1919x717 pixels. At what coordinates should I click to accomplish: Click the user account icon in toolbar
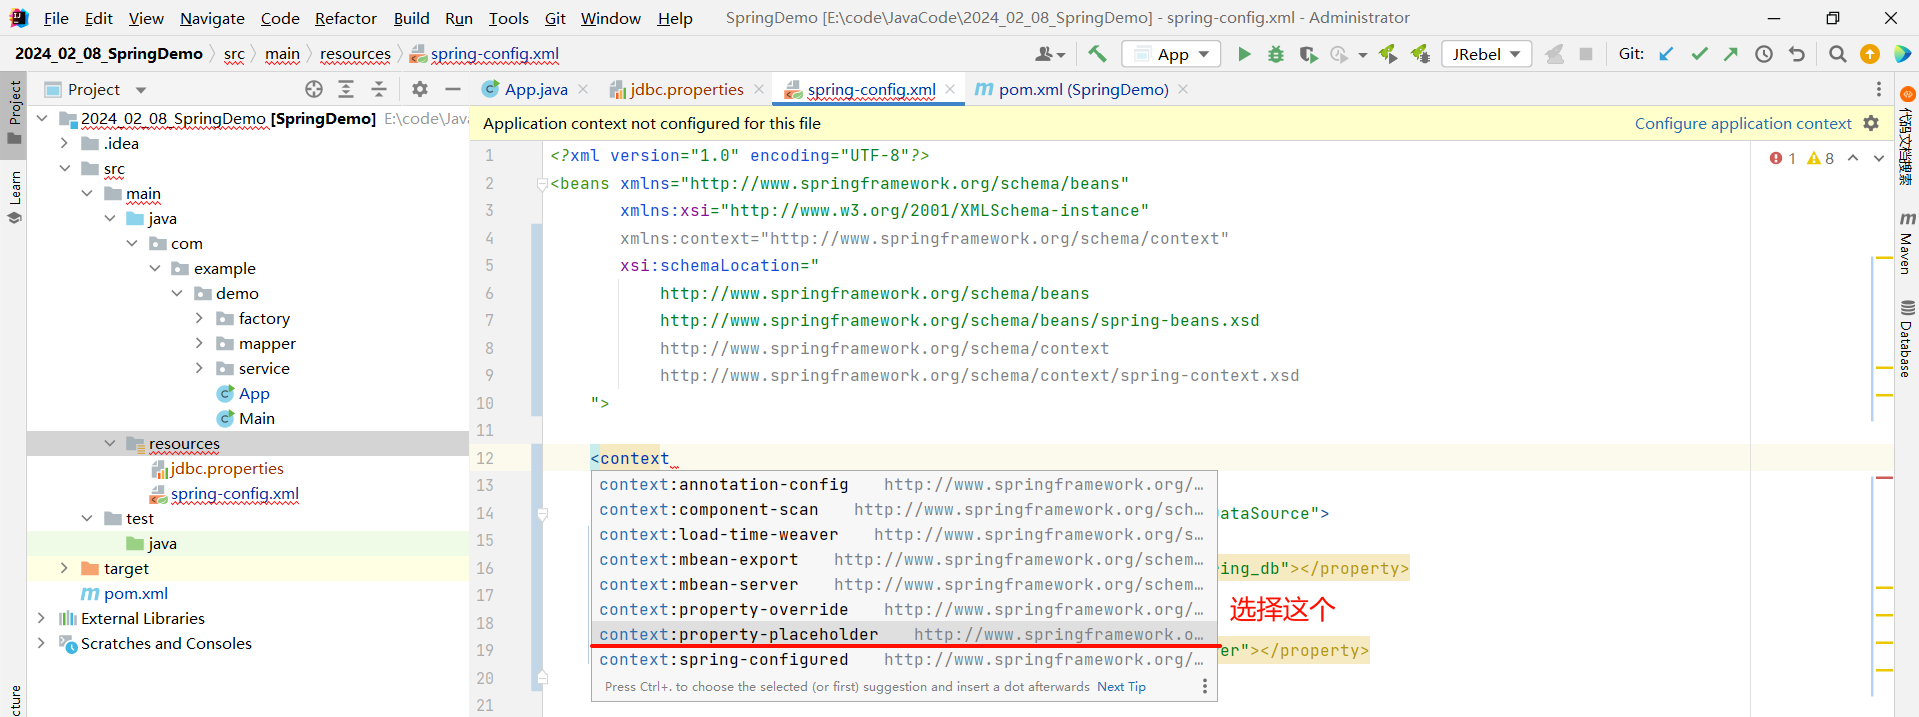pyautogui.click(x=1049, y=54)
